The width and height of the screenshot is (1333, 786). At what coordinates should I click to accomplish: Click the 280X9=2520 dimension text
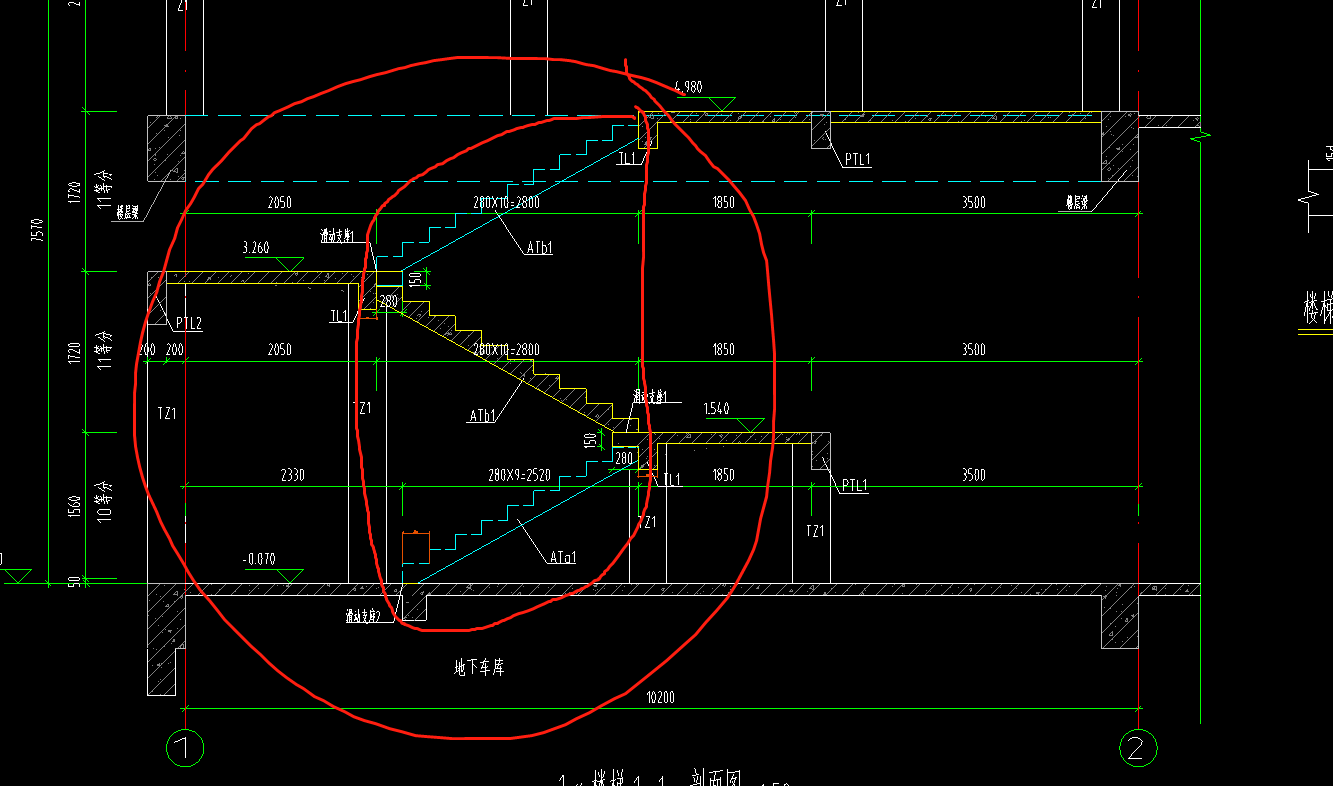coord(522,474)
